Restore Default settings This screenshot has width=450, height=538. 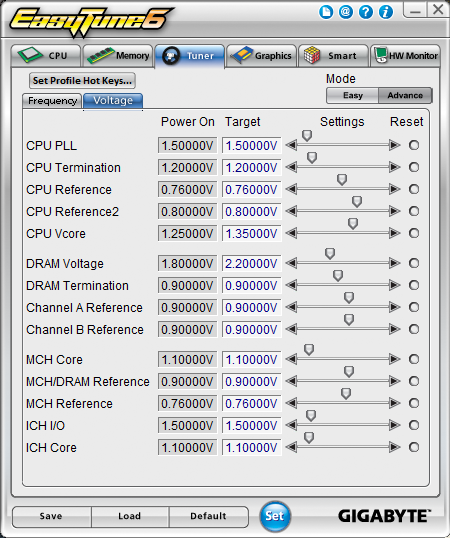pos(208,516)
